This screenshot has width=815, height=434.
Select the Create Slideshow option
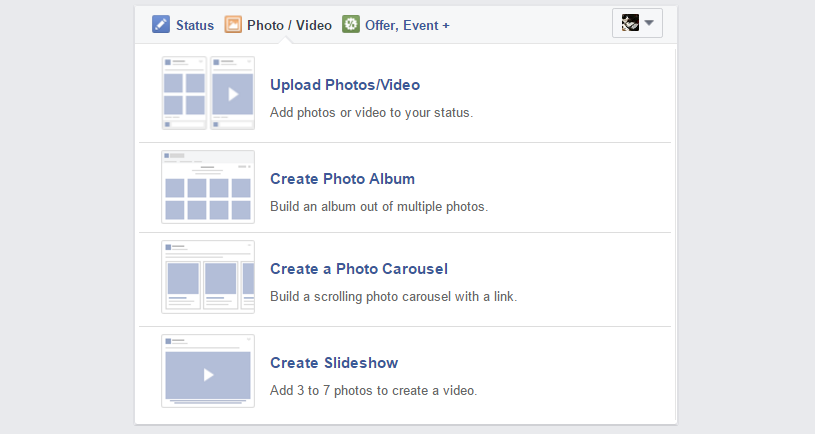pyautogui.click(x=334, y=363)
